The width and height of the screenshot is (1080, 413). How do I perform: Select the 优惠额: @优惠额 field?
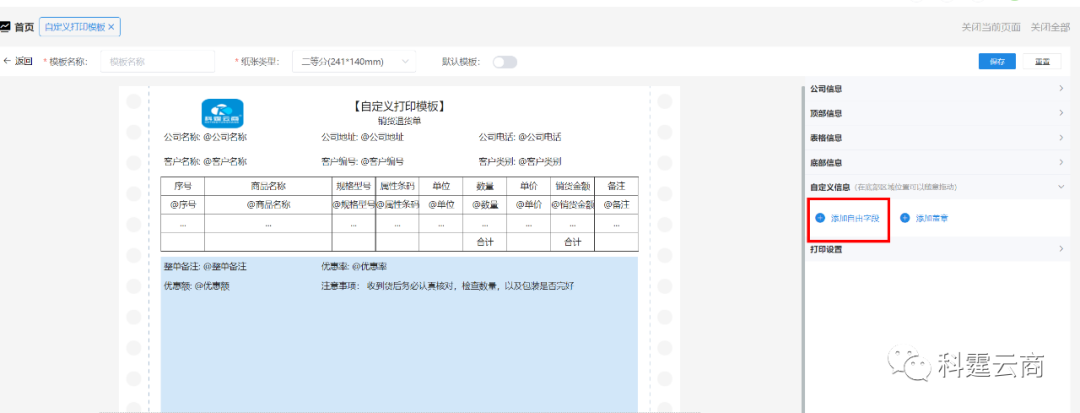coord(196,286)
